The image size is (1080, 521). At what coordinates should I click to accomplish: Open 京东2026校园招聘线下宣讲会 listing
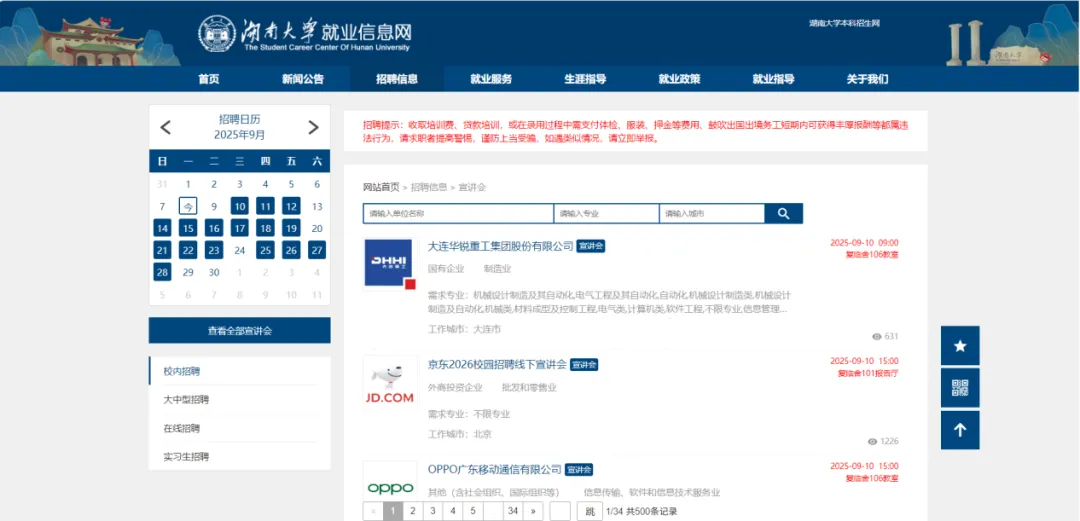497,365
